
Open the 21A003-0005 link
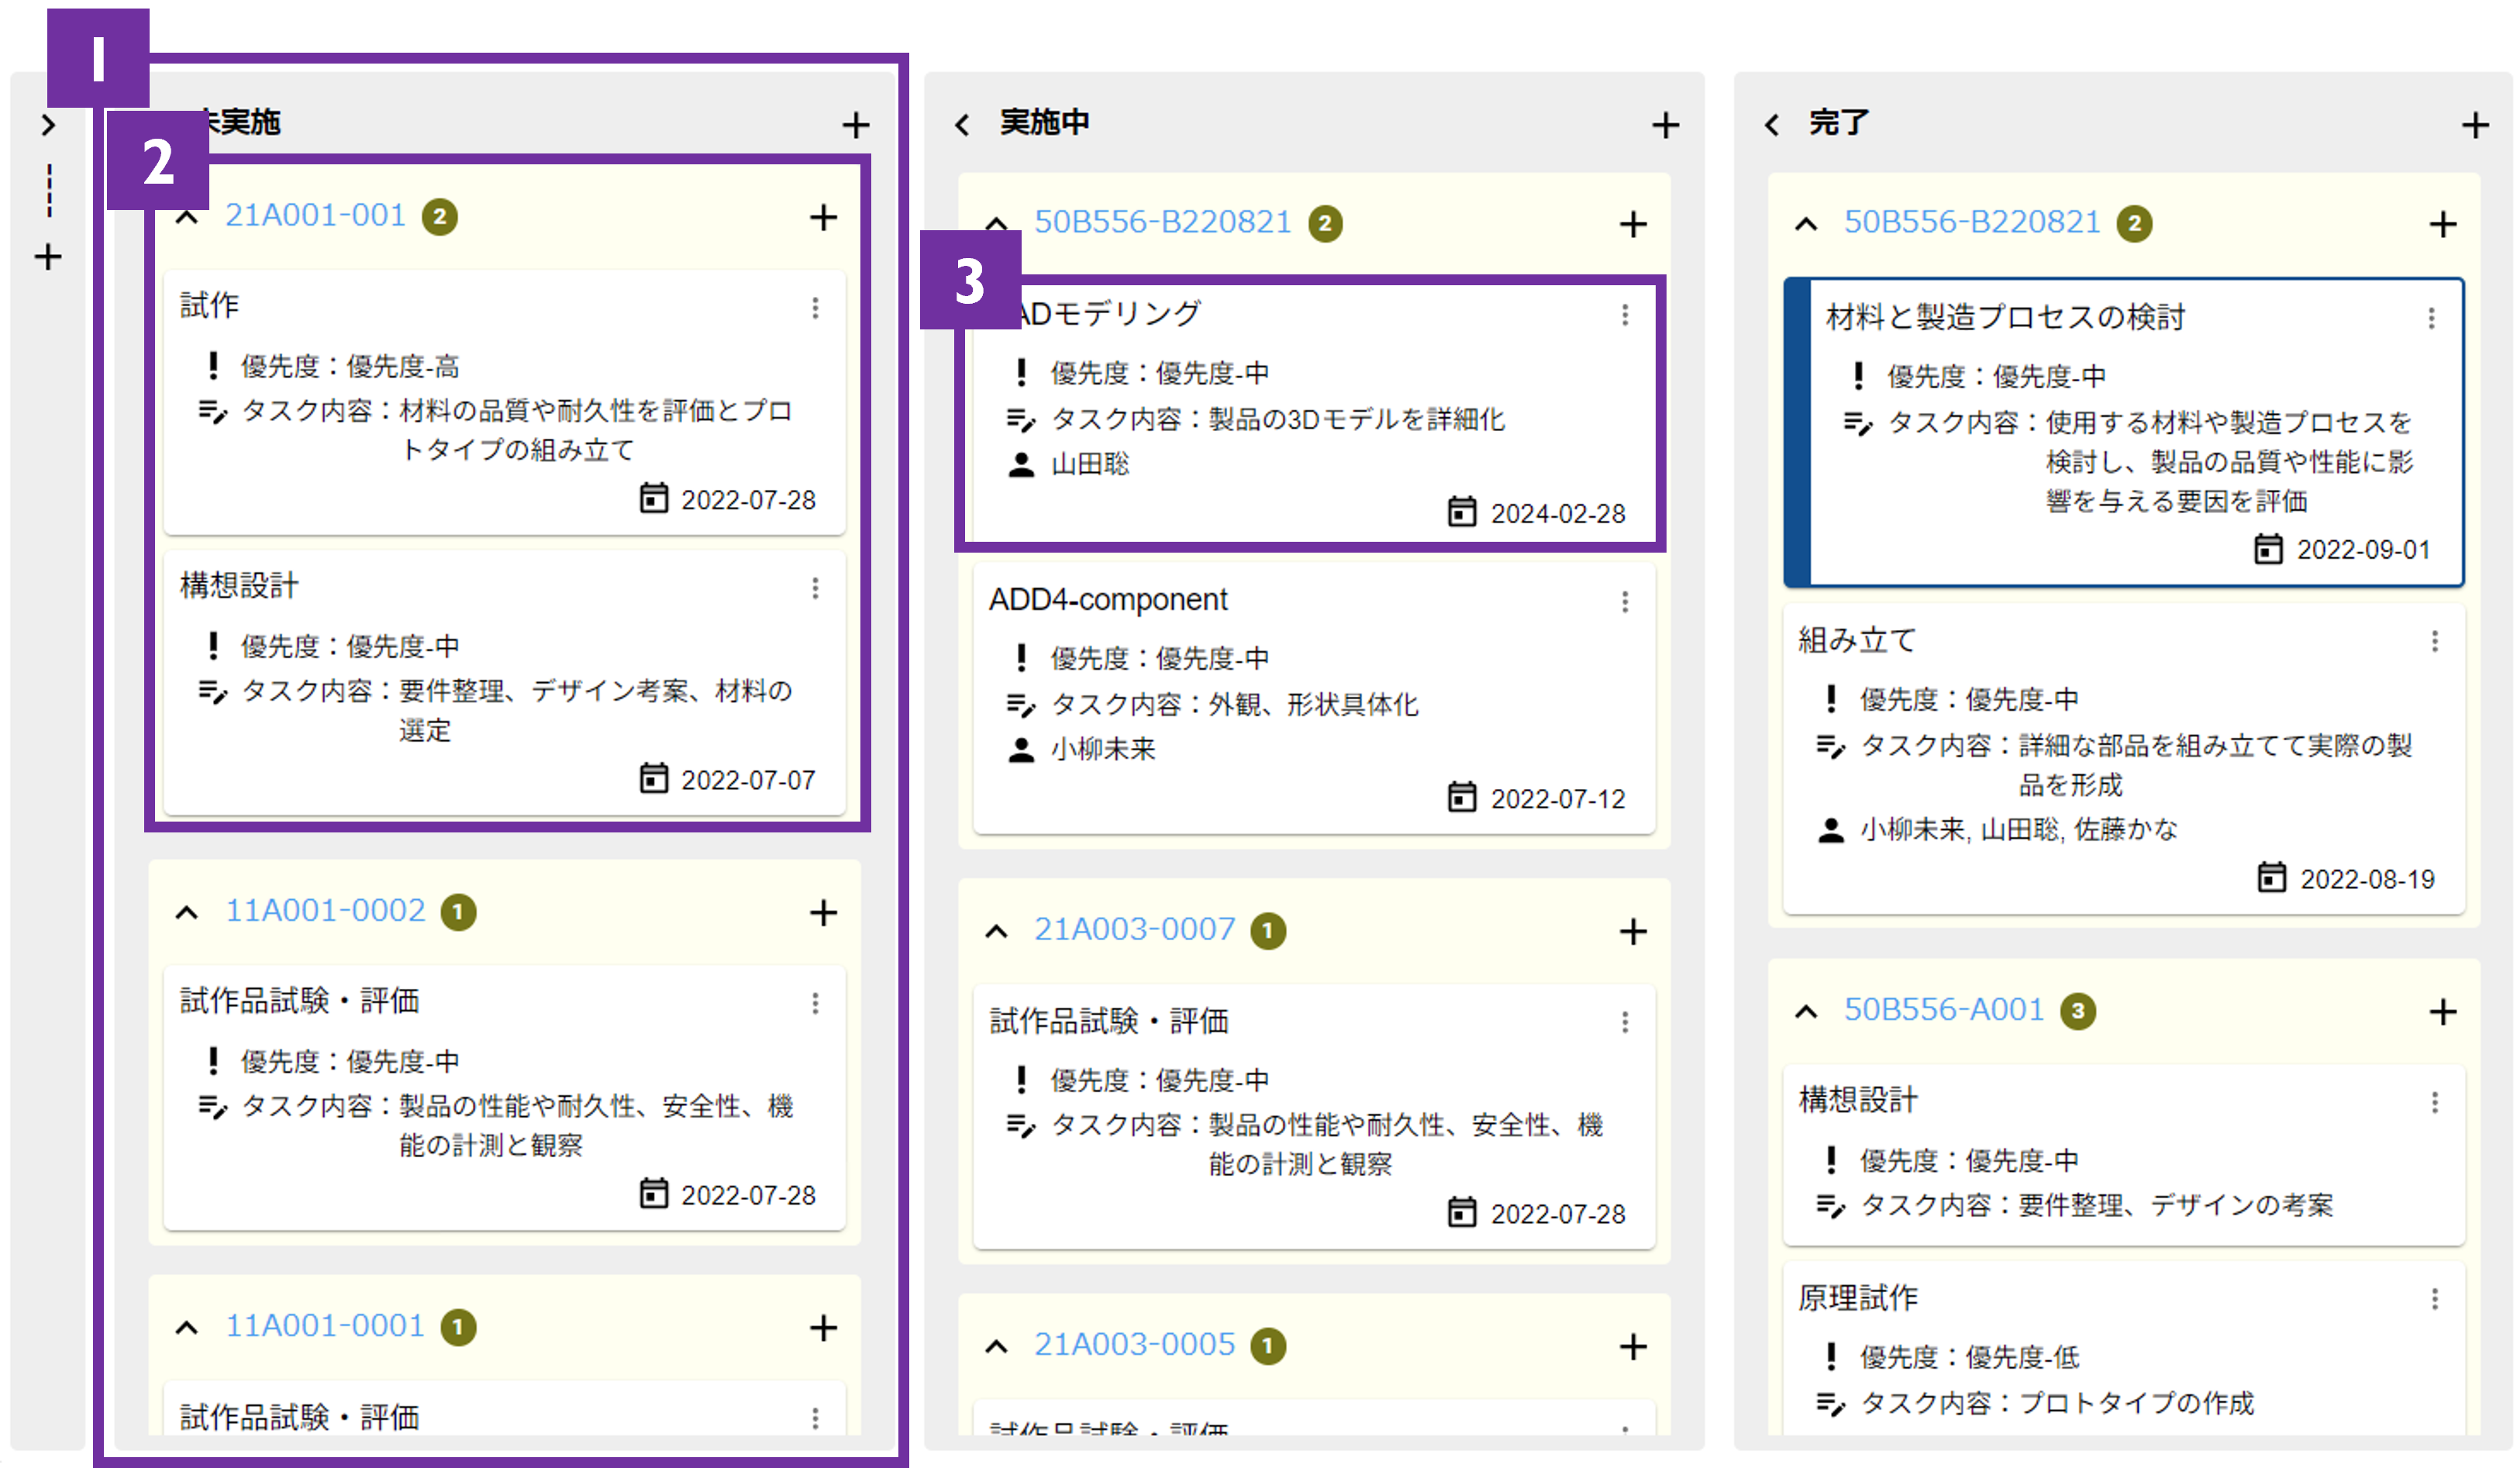coord(1134,1344)
